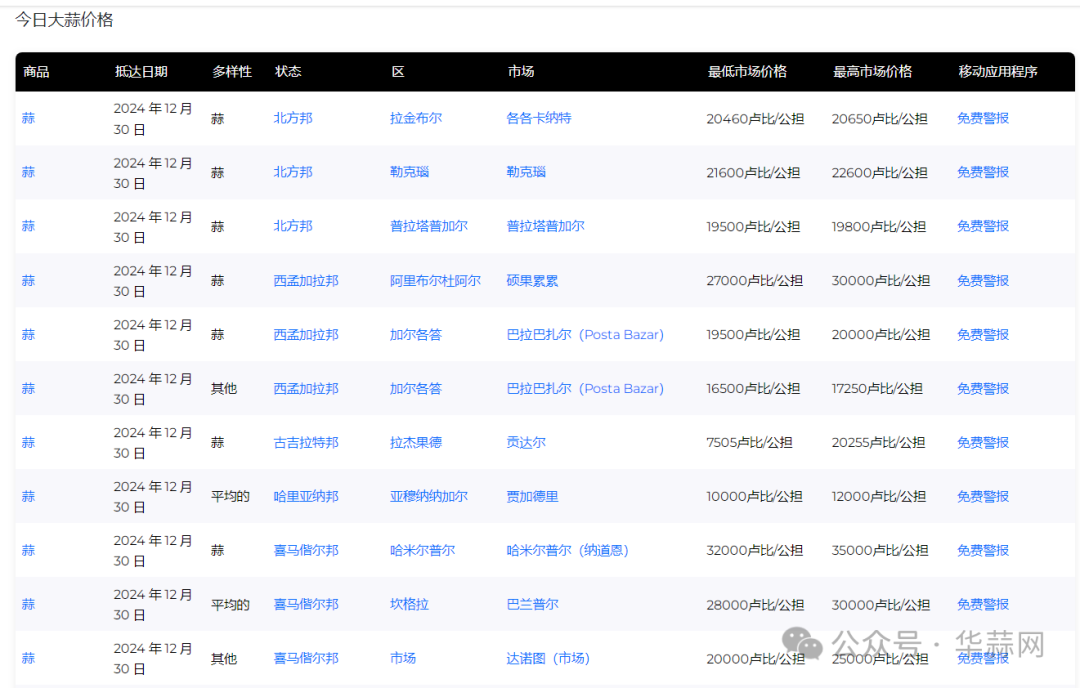Click the 达诺图（市场）market link
This screenshot has width=1080, height=688.
[x=548, y=658]
